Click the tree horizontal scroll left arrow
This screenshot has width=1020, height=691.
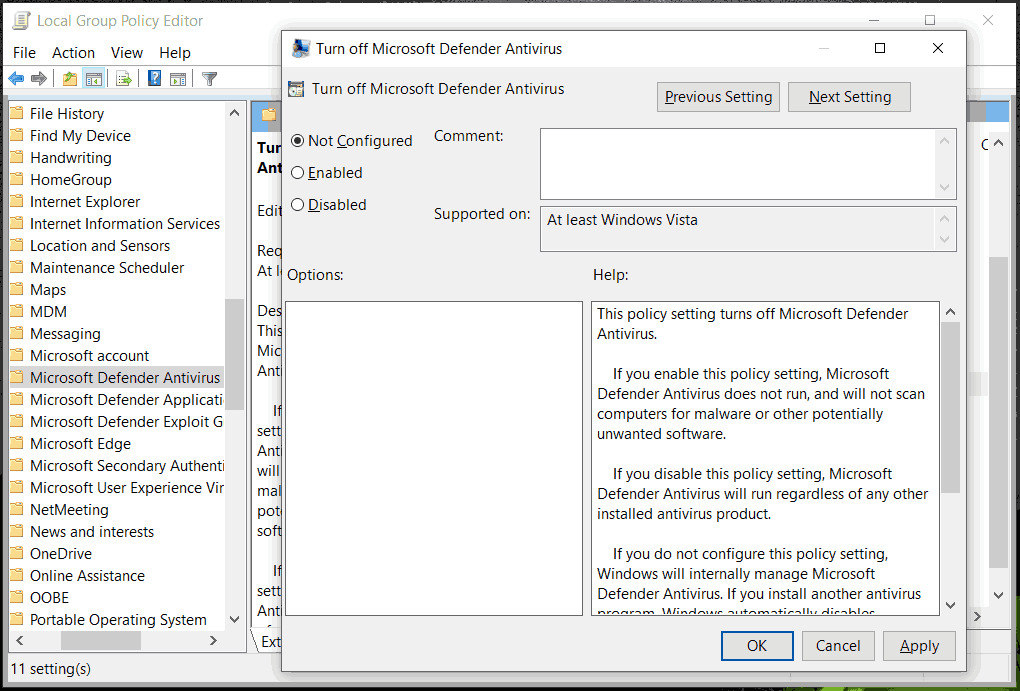(20, 640)
